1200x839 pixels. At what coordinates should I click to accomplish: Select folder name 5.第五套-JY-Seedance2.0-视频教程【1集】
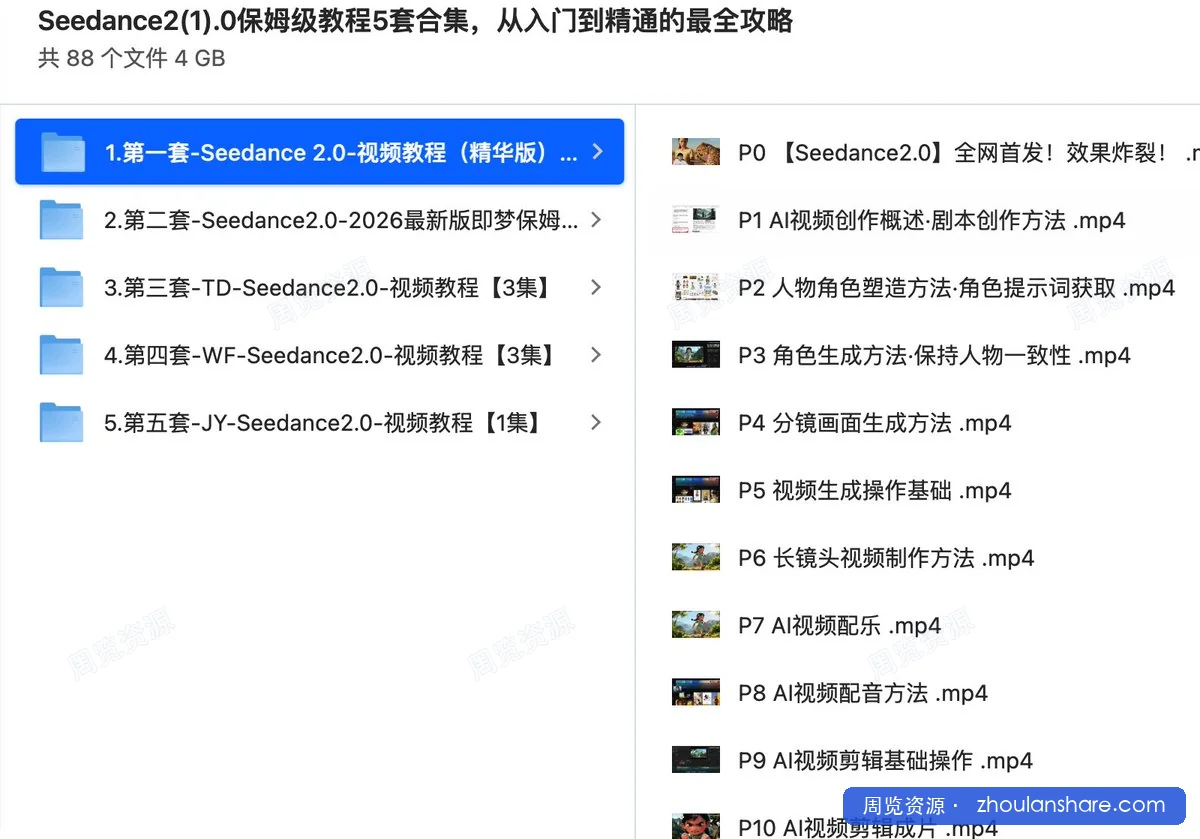click(x=325, y=423)
